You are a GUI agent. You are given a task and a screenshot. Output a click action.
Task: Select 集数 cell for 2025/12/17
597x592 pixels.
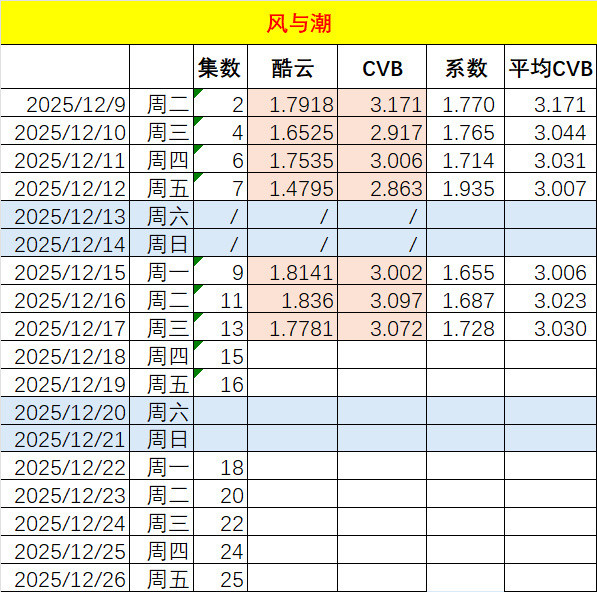pos(220,327)
